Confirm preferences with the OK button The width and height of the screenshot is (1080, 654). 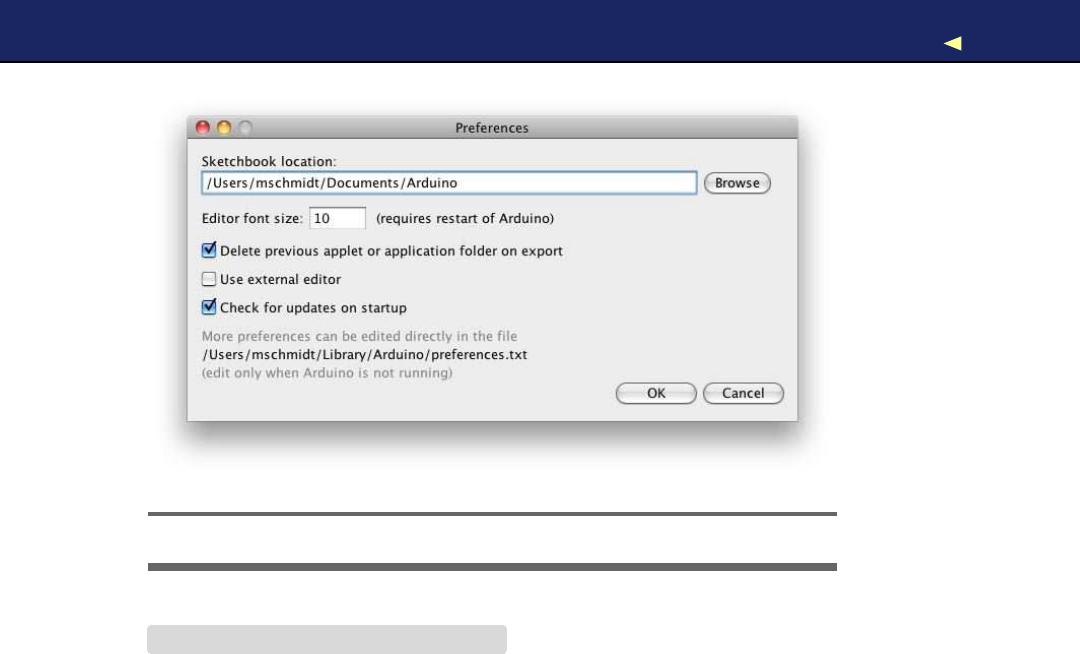point(656,393)
